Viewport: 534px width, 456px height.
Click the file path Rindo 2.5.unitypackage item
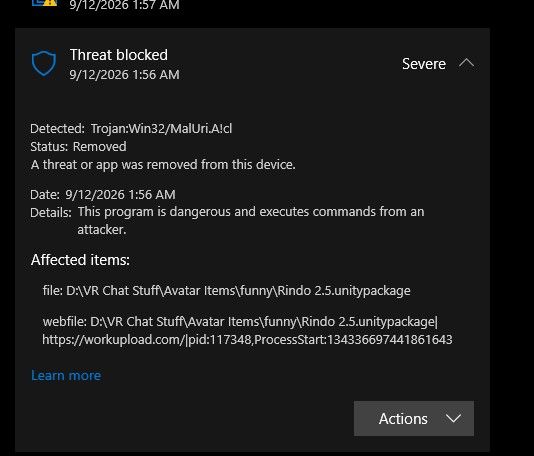(226, 291)
